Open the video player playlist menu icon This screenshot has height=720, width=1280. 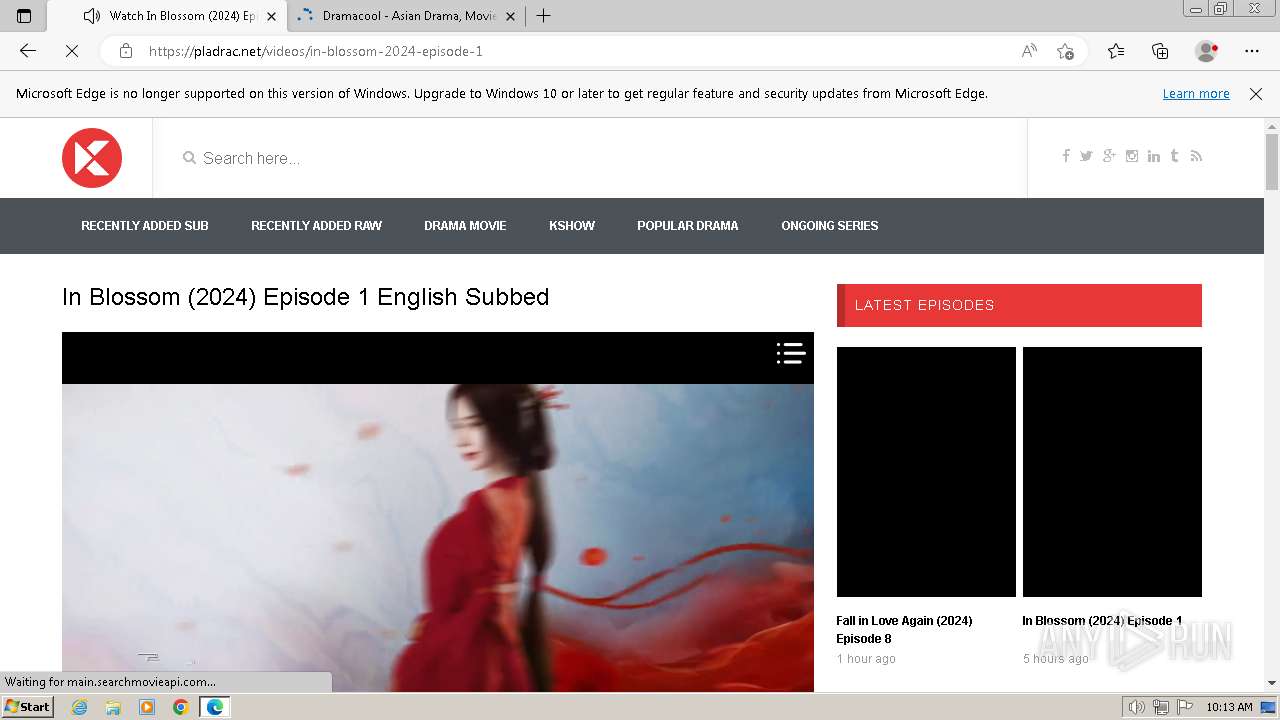pos(791,353)
